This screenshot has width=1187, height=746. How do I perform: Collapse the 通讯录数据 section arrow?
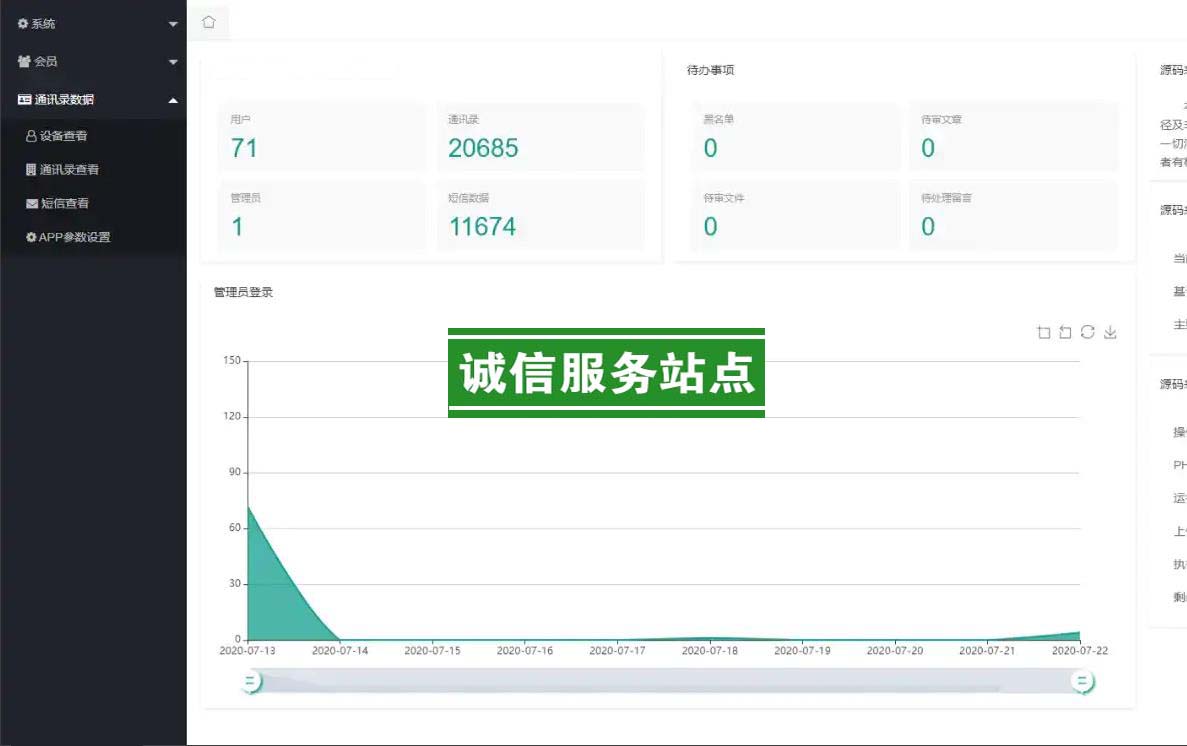click(x=173, y=100)
